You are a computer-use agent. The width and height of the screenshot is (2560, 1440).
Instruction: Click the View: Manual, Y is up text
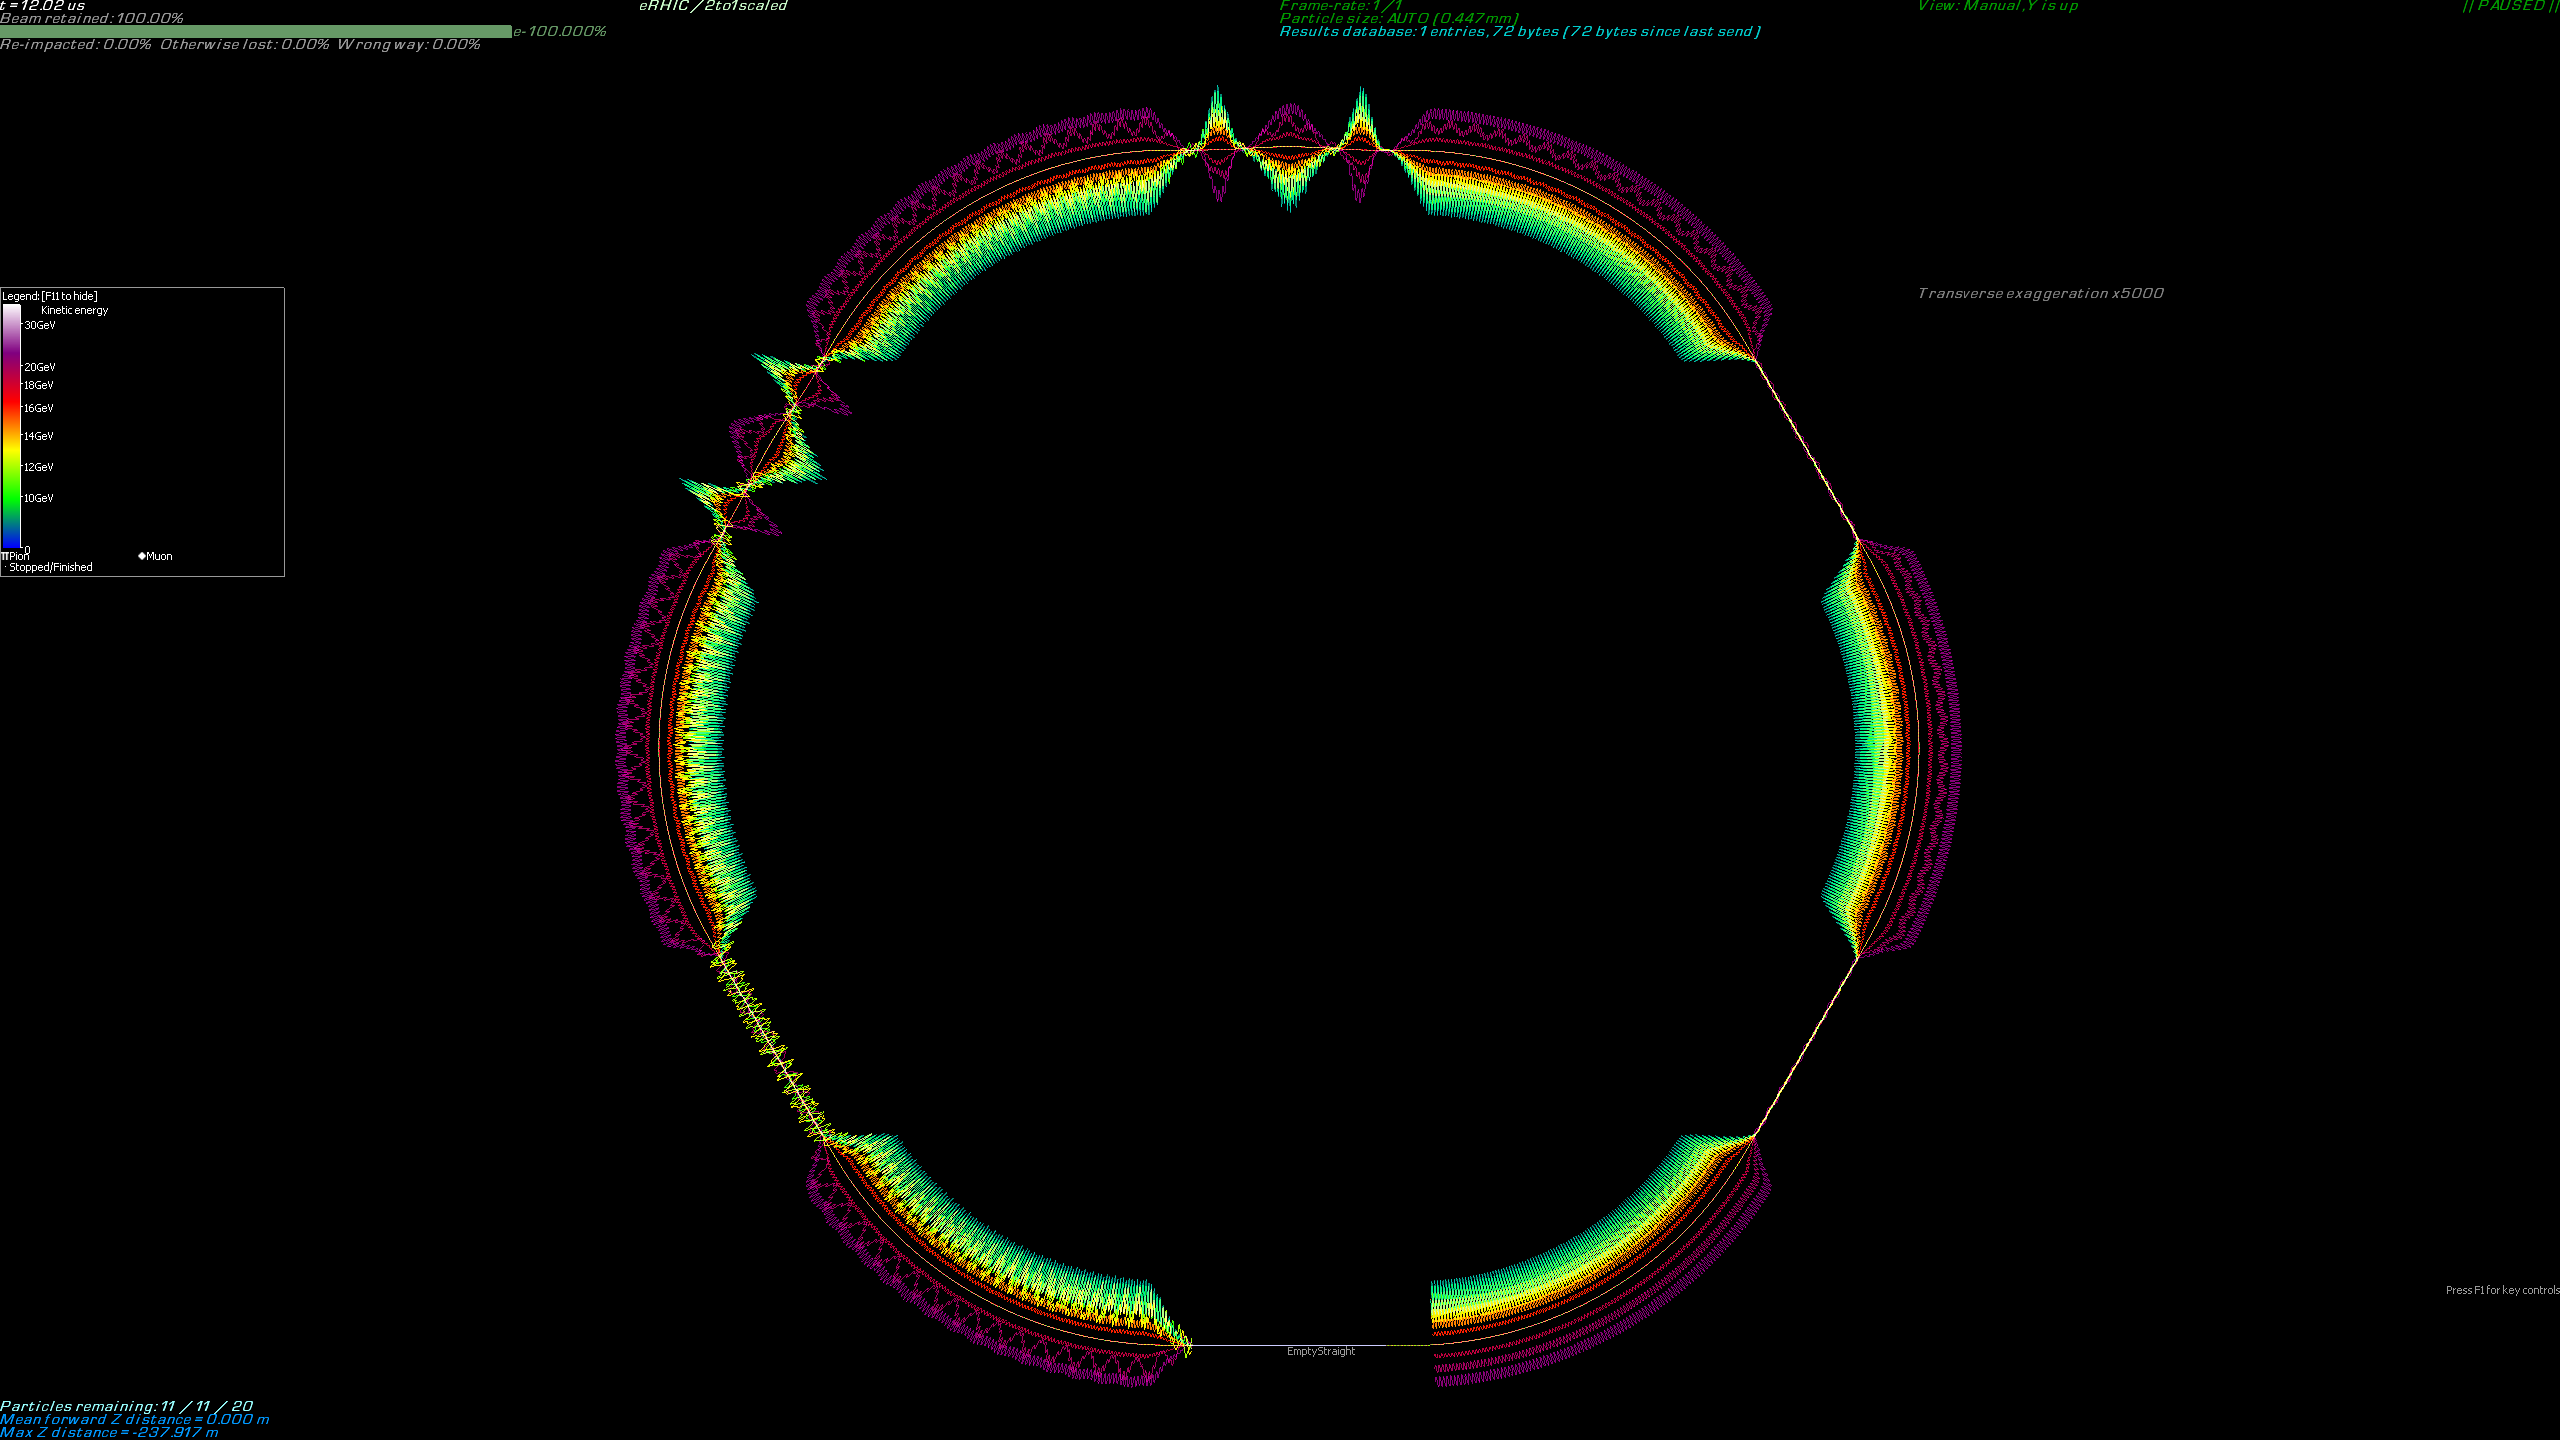click(x=1997, y=6)
